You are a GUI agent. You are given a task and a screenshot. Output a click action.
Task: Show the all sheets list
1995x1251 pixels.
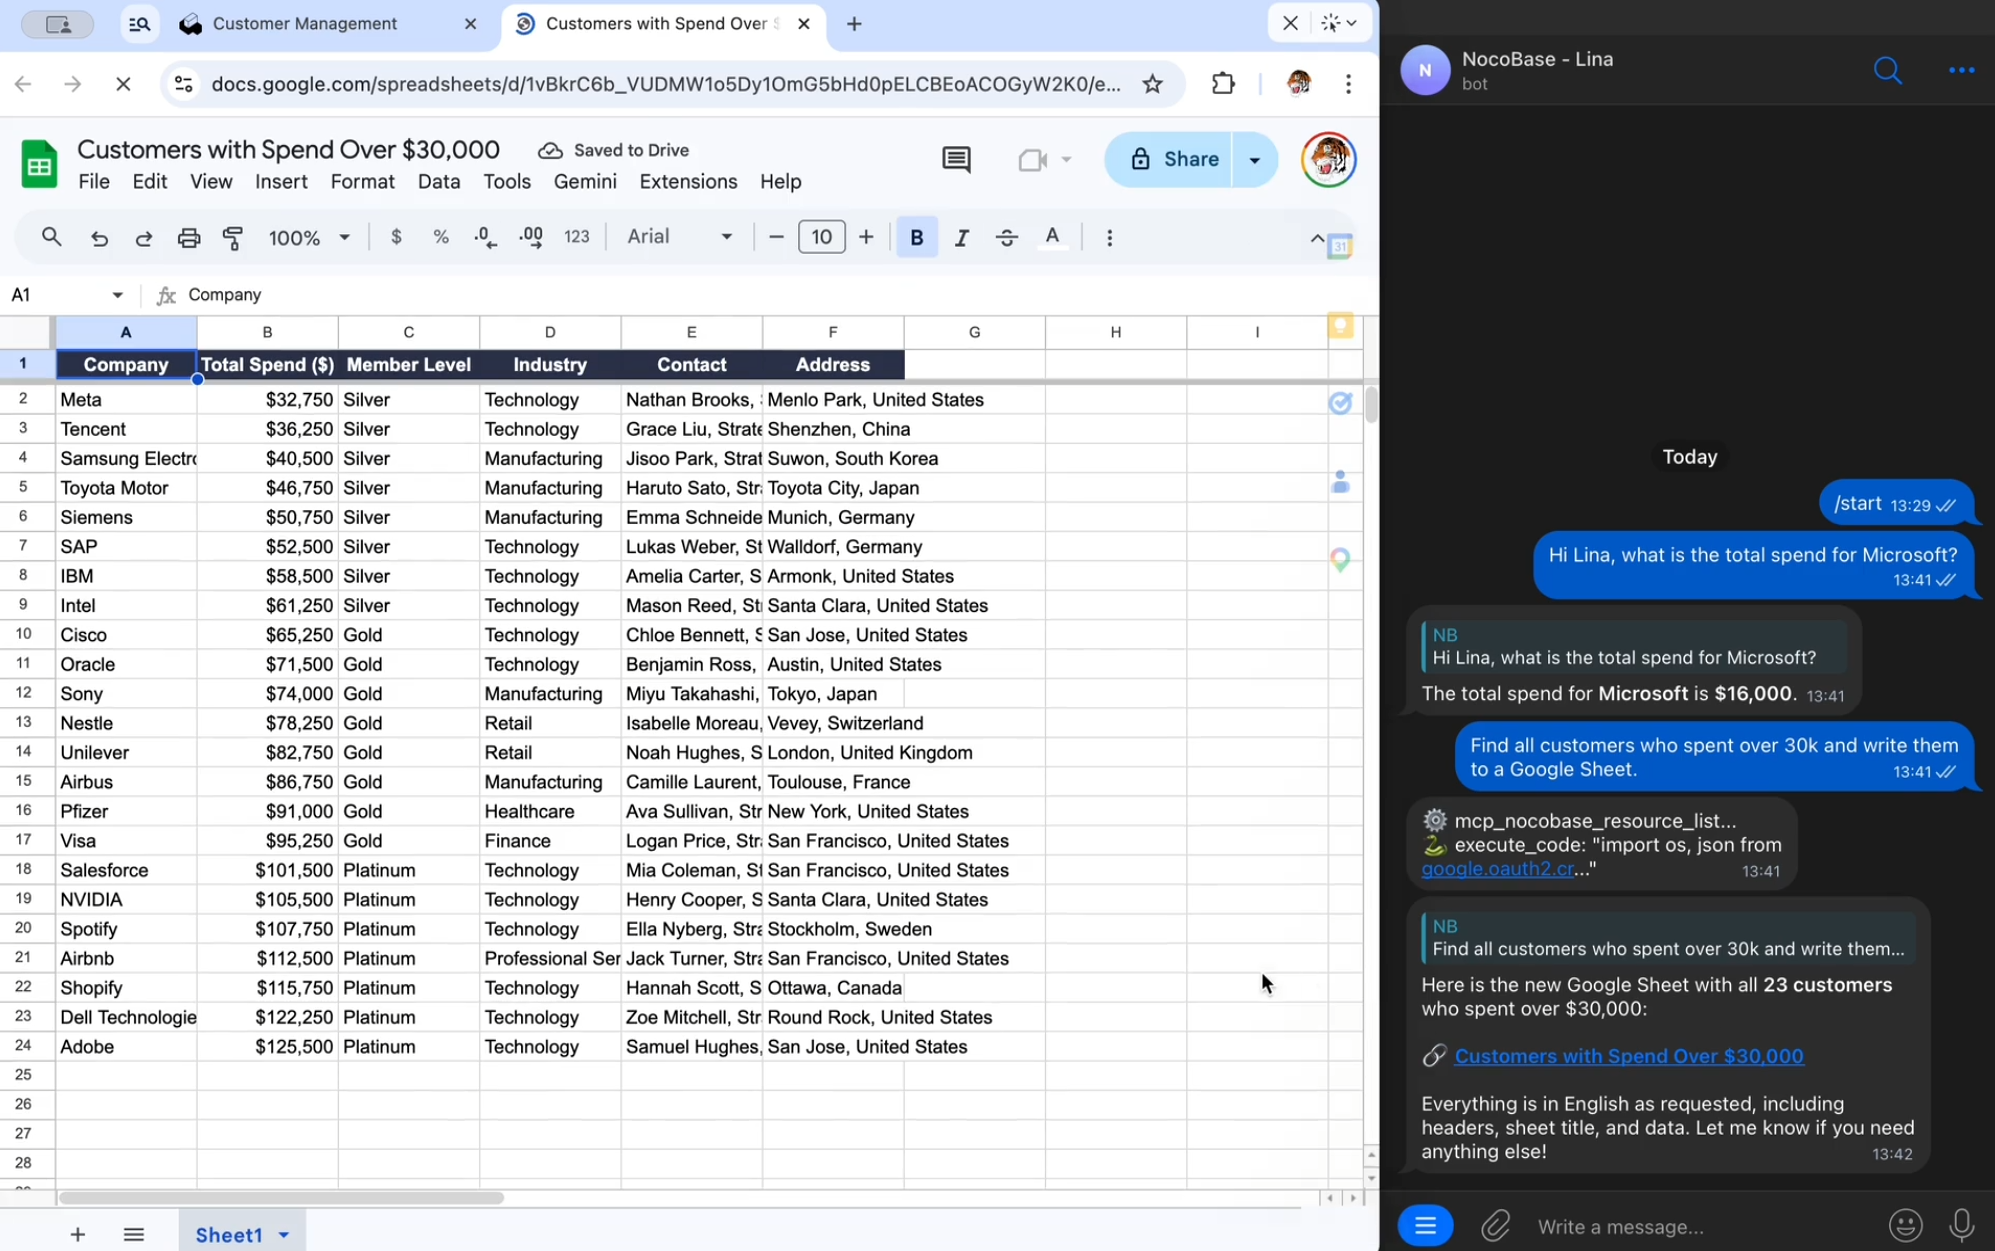[x=134, y=1235]
